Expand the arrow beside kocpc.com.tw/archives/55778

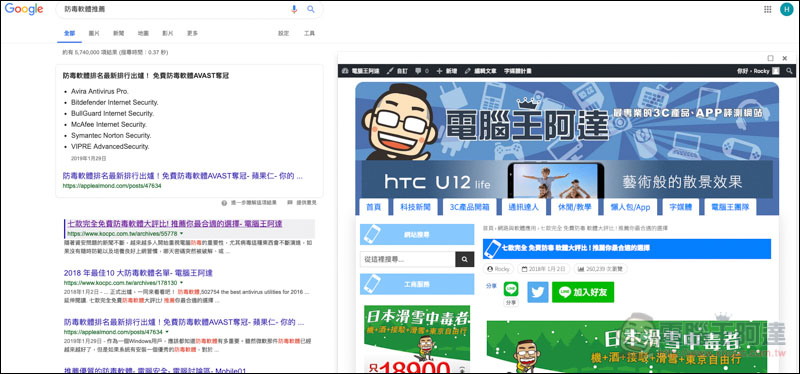click(181, 234)
